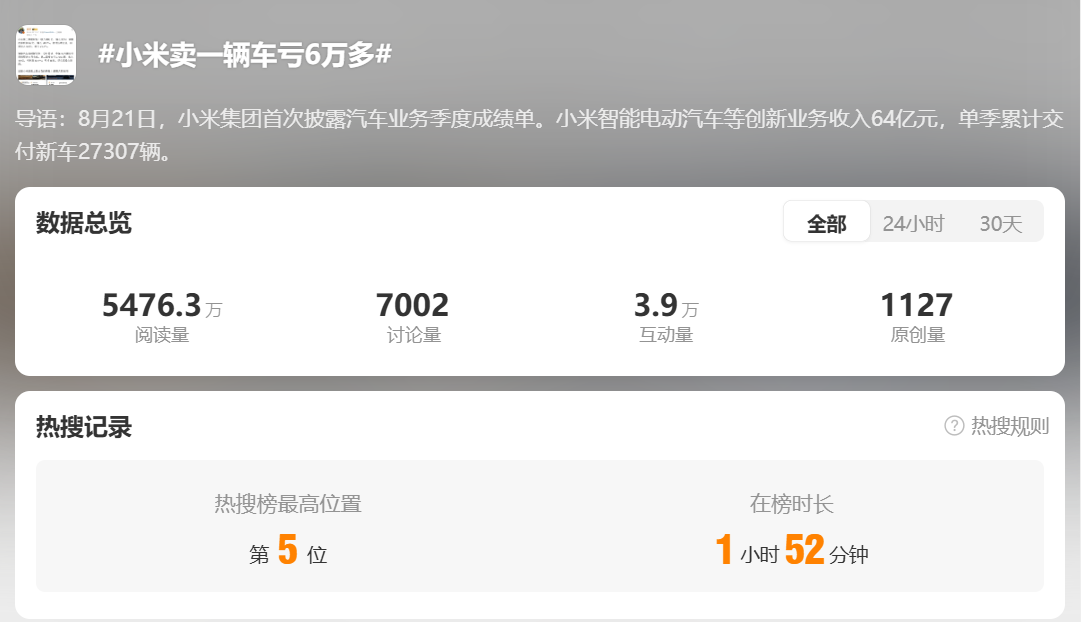This screenshot has width=1081, height=622.
Task: Click the 数据总览 heading
Action: coord(84,223)
